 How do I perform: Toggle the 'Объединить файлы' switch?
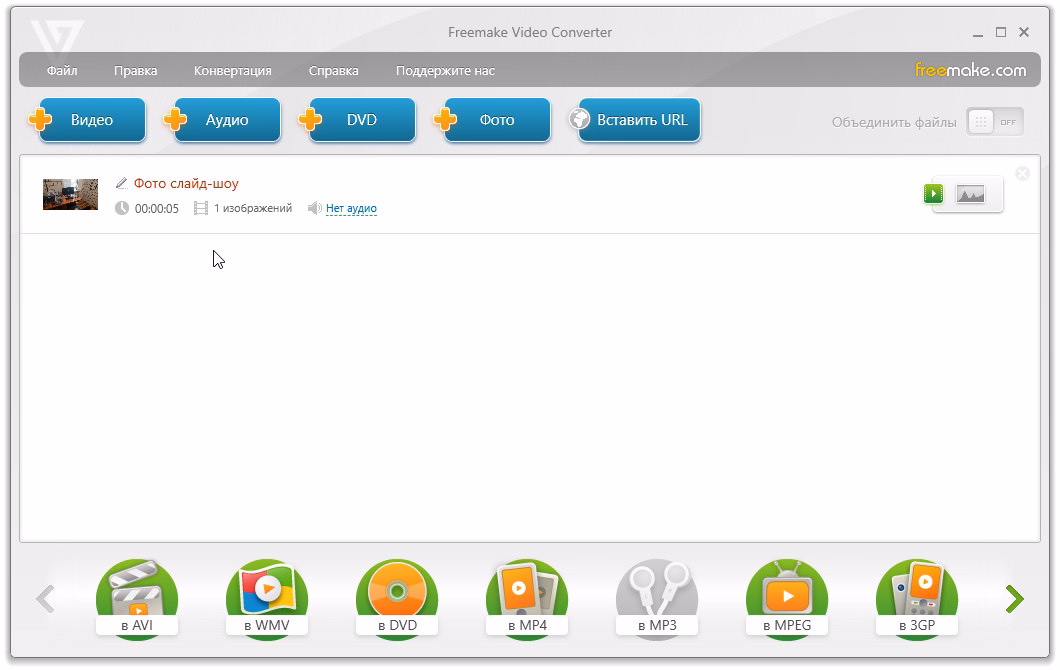(994, 122)
